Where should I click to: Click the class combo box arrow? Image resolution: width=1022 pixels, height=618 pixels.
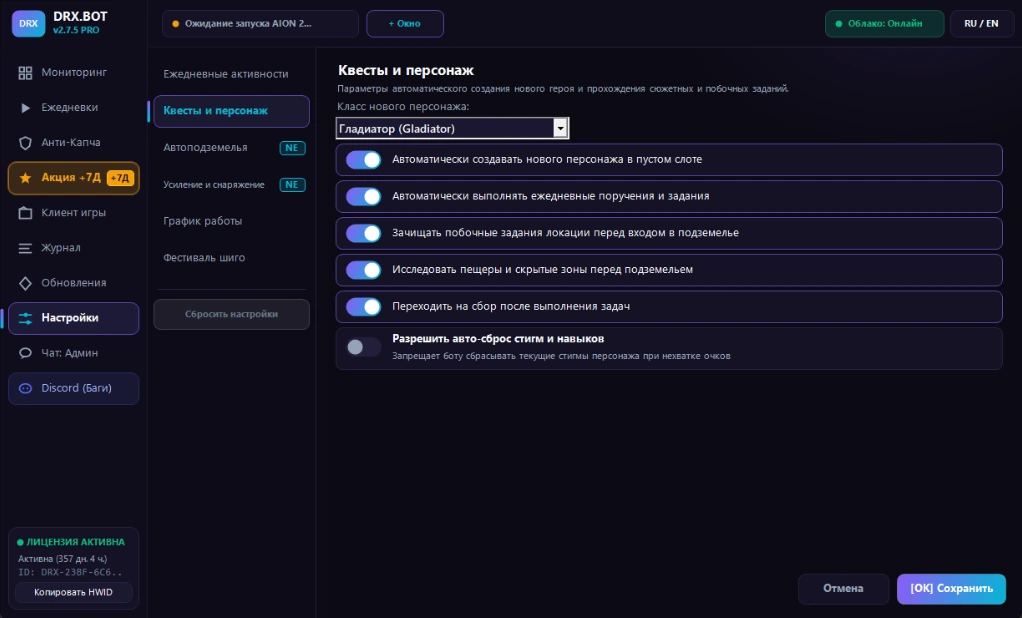click(x=560, y=128)
